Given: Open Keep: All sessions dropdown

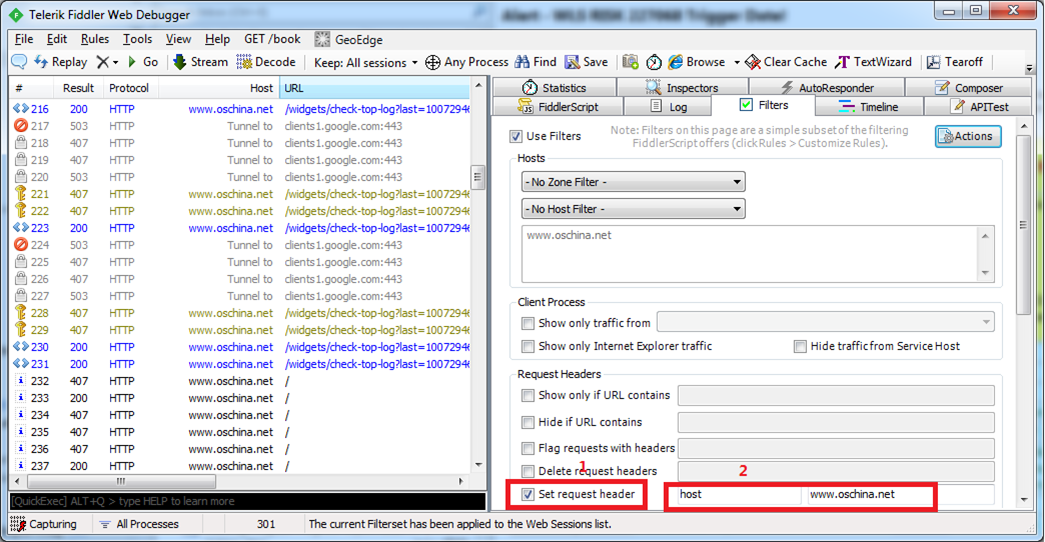Looking at the screenshot, I should (365, 63).
